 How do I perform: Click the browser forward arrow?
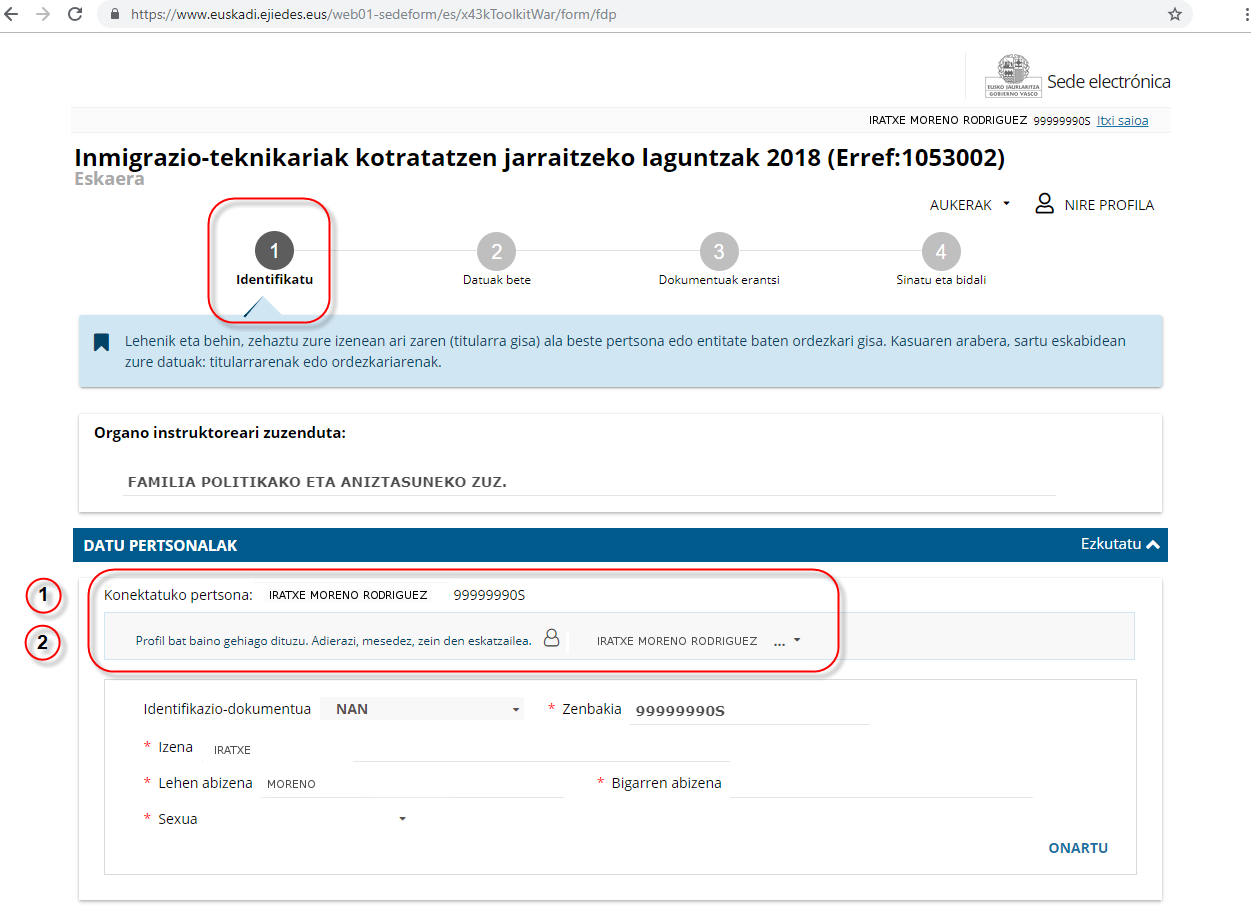[x=42, y=15]
